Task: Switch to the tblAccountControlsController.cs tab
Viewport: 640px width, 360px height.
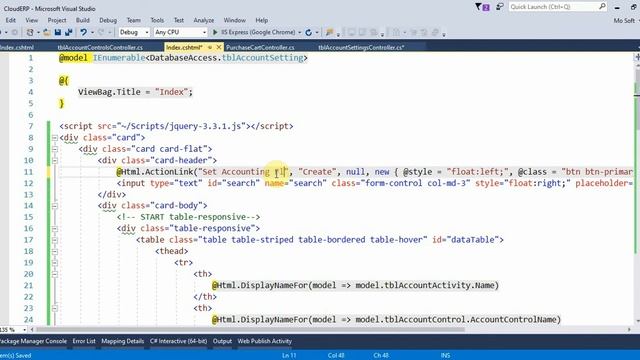Action: point(100,47)
